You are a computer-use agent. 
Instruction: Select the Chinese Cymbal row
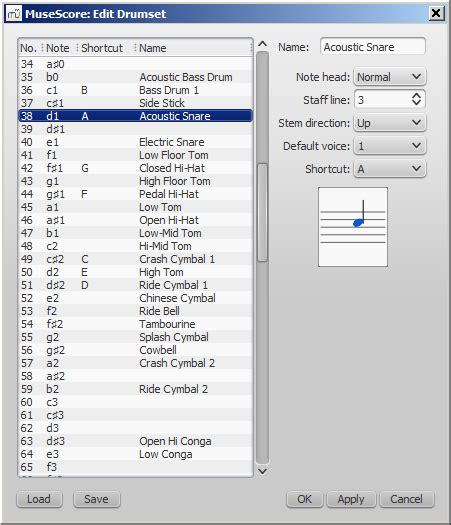tap(136, 298)
